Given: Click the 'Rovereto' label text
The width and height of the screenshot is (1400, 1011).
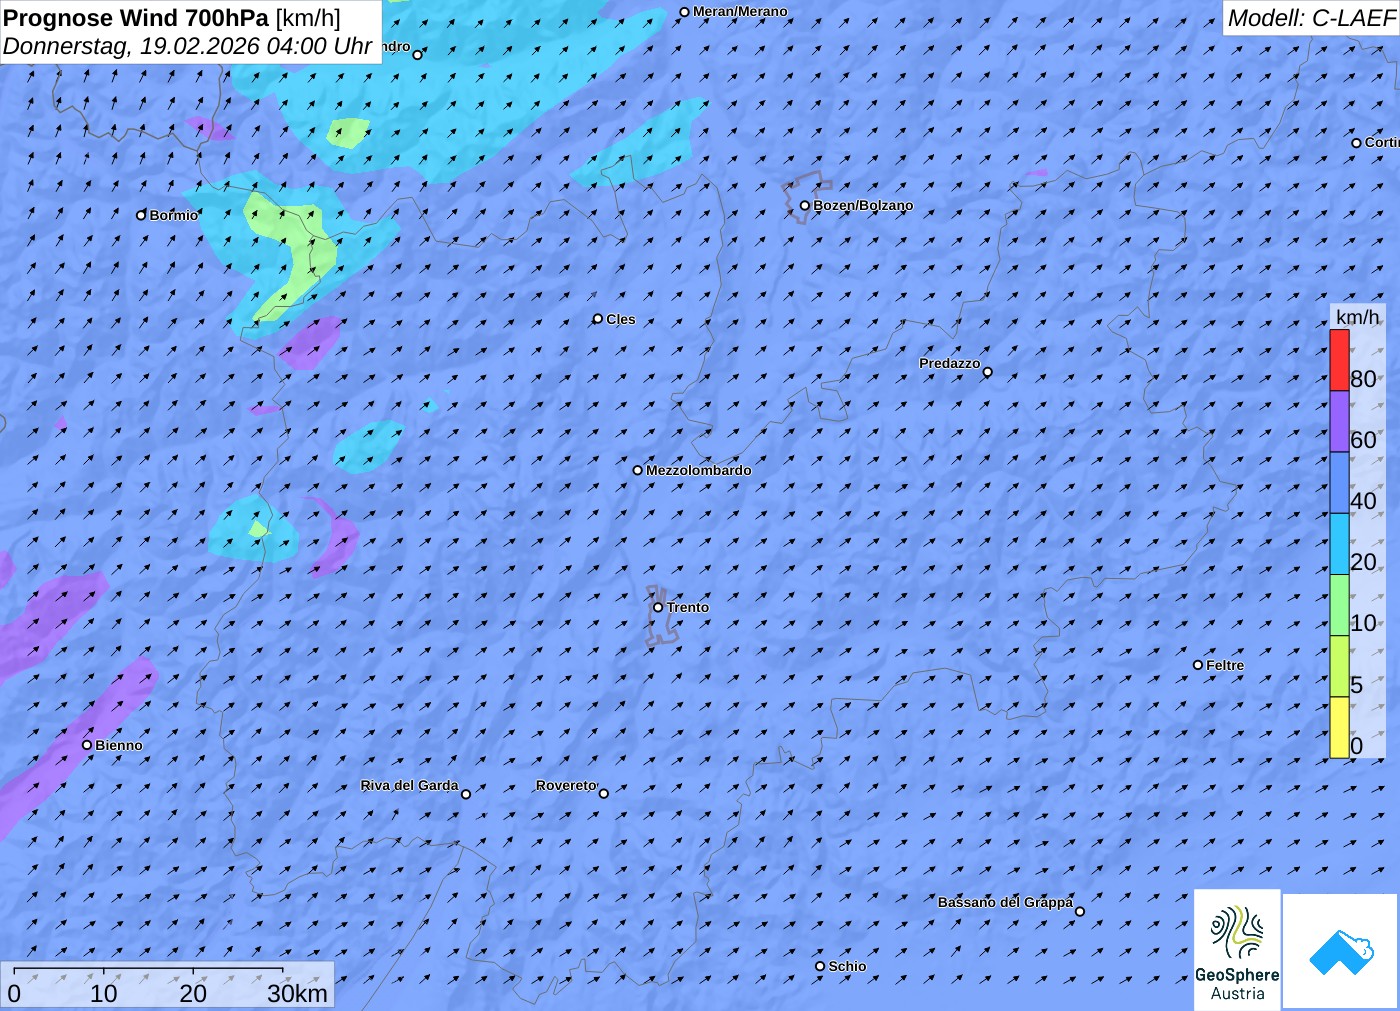Looking at the screenshot, I should pyautogui.click(x=566, y=785).
